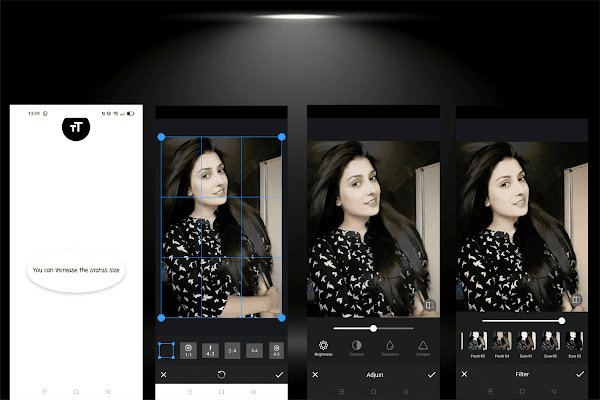Choose the 3:4 crop ratio
600x400 pixels.
232,351
